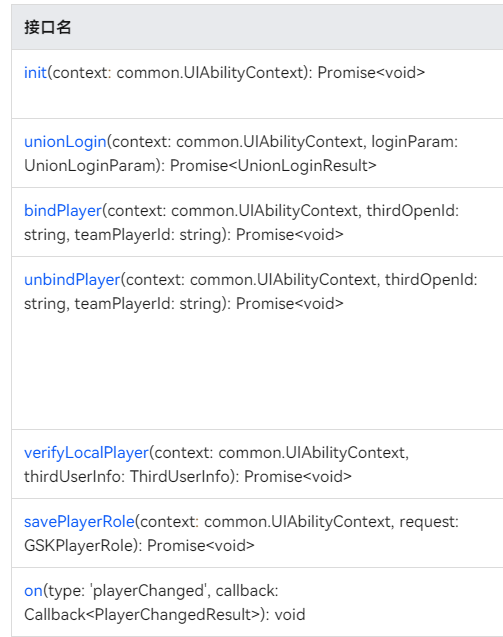
Task: Click thirdOpenId parameter in unbindPlayer row
Action: point(428,280)
